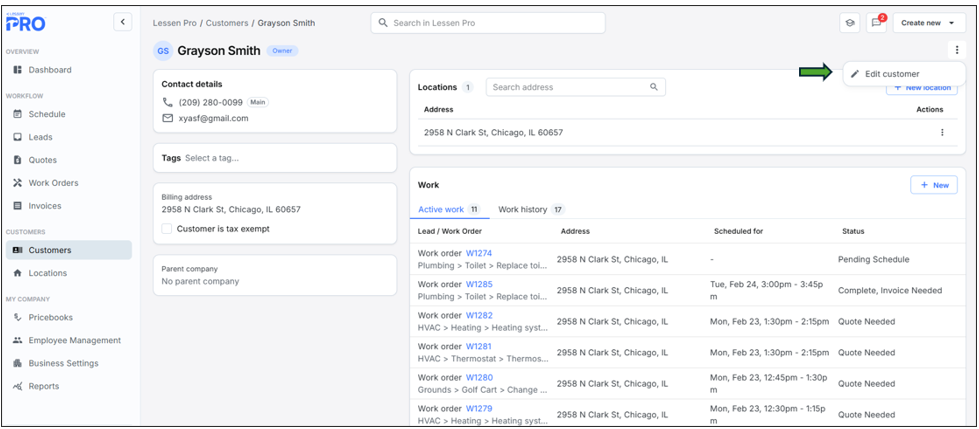Open the three-dot menu for the Clark St location
This screenshot has height=429, width=979.
pyautogui.click(x=941, y=132)
